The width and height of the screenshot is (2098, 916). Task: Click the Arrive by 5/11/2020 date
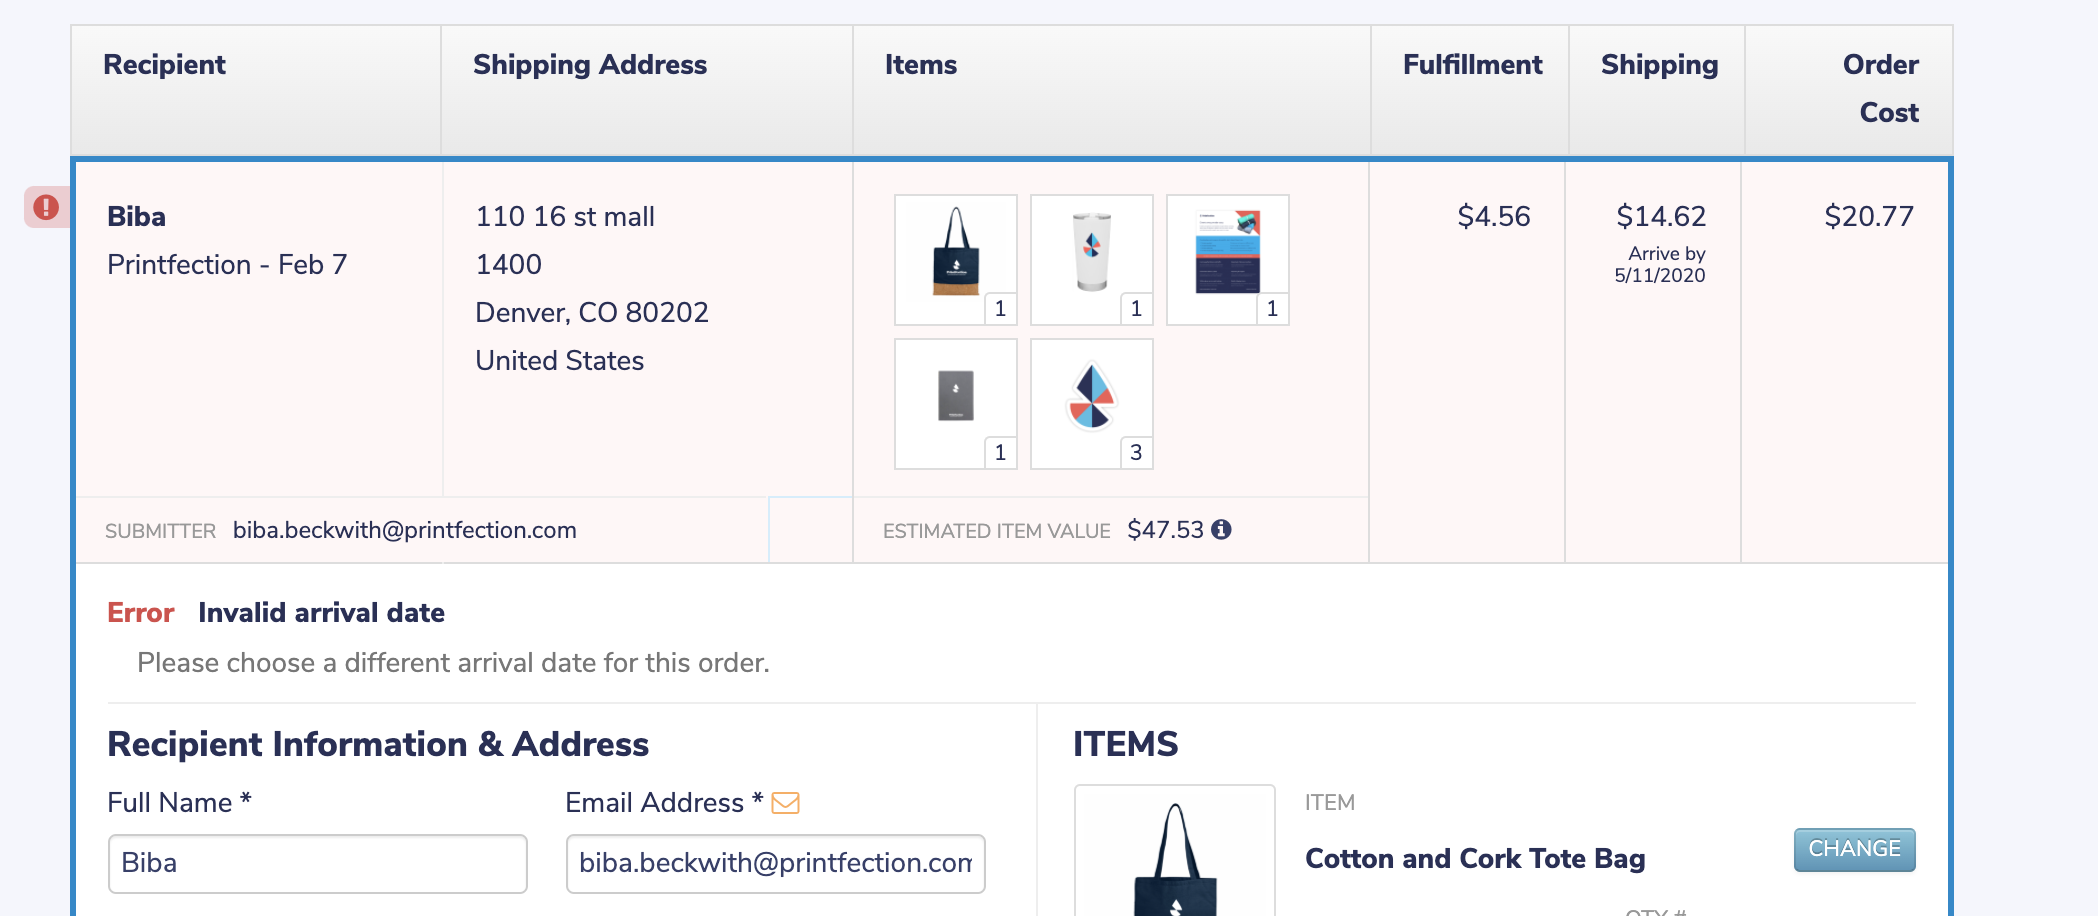pyautogui.click(x=1660, y=265)
